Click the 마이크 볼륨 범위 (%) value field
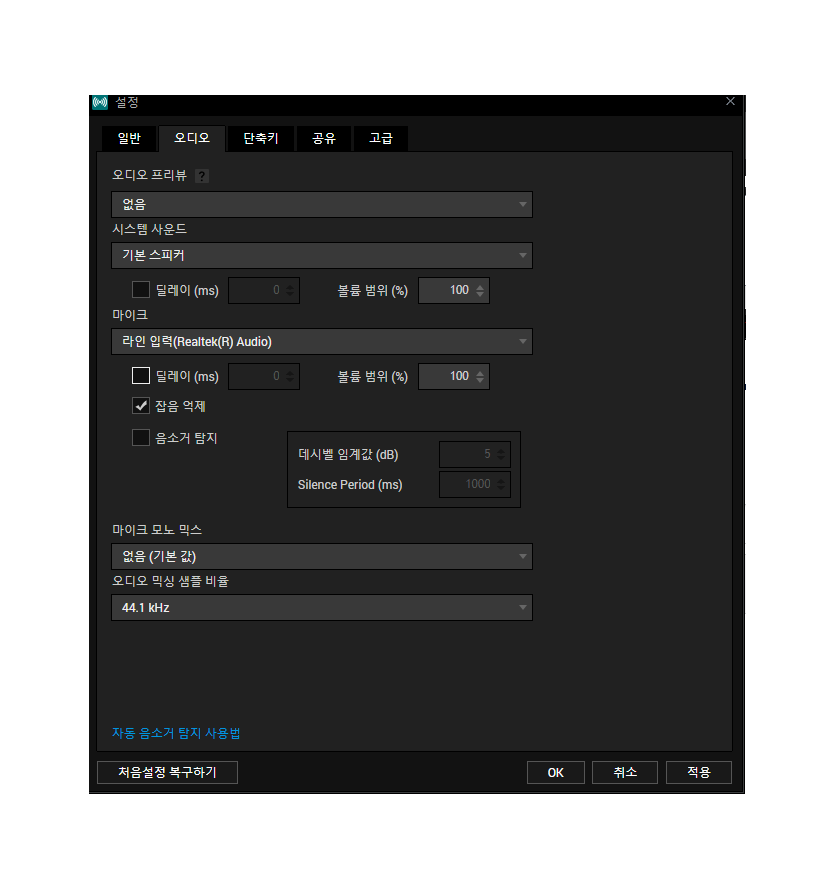 454,377
